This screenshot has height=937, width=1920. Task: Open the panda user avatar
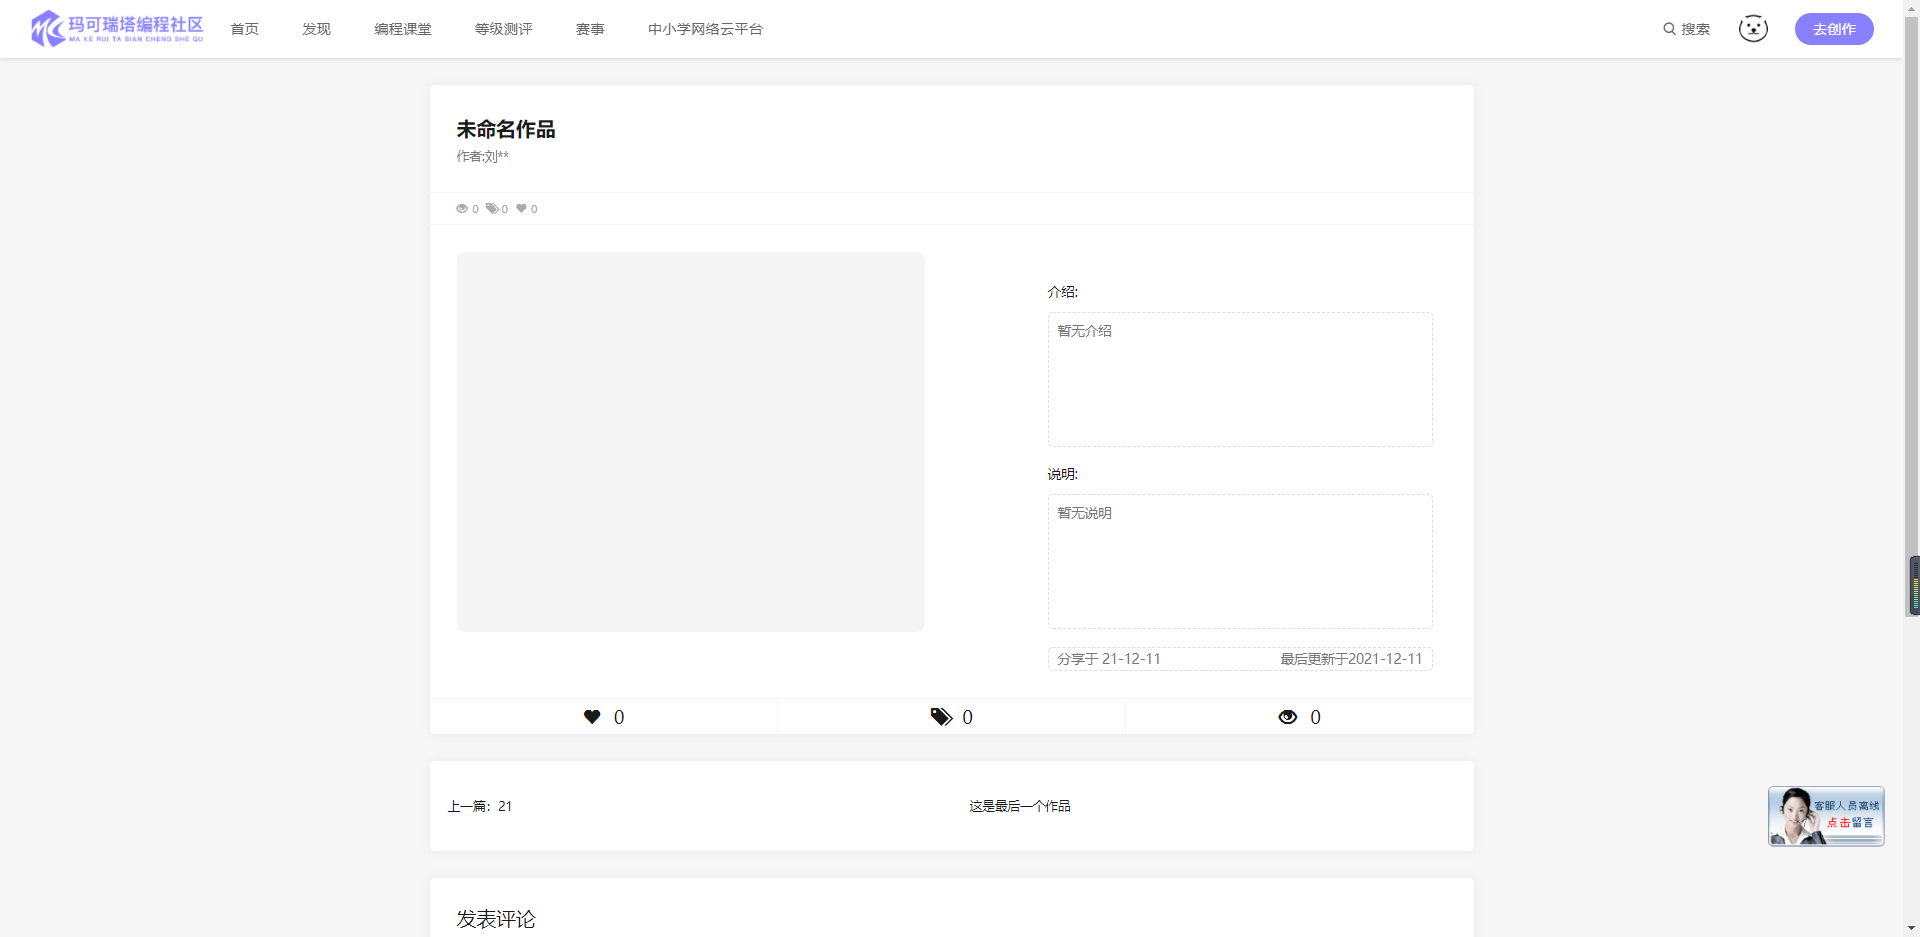coord(1752,29)
